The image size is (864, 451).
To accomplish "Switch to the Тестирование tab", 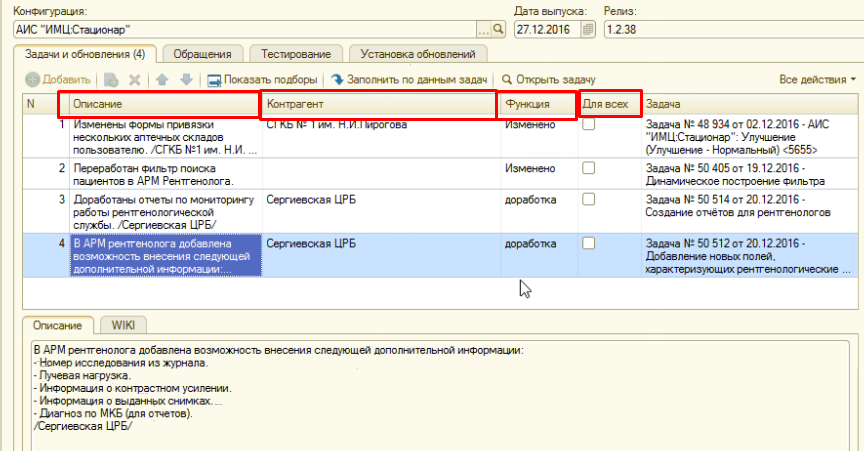I will [296, 54].
